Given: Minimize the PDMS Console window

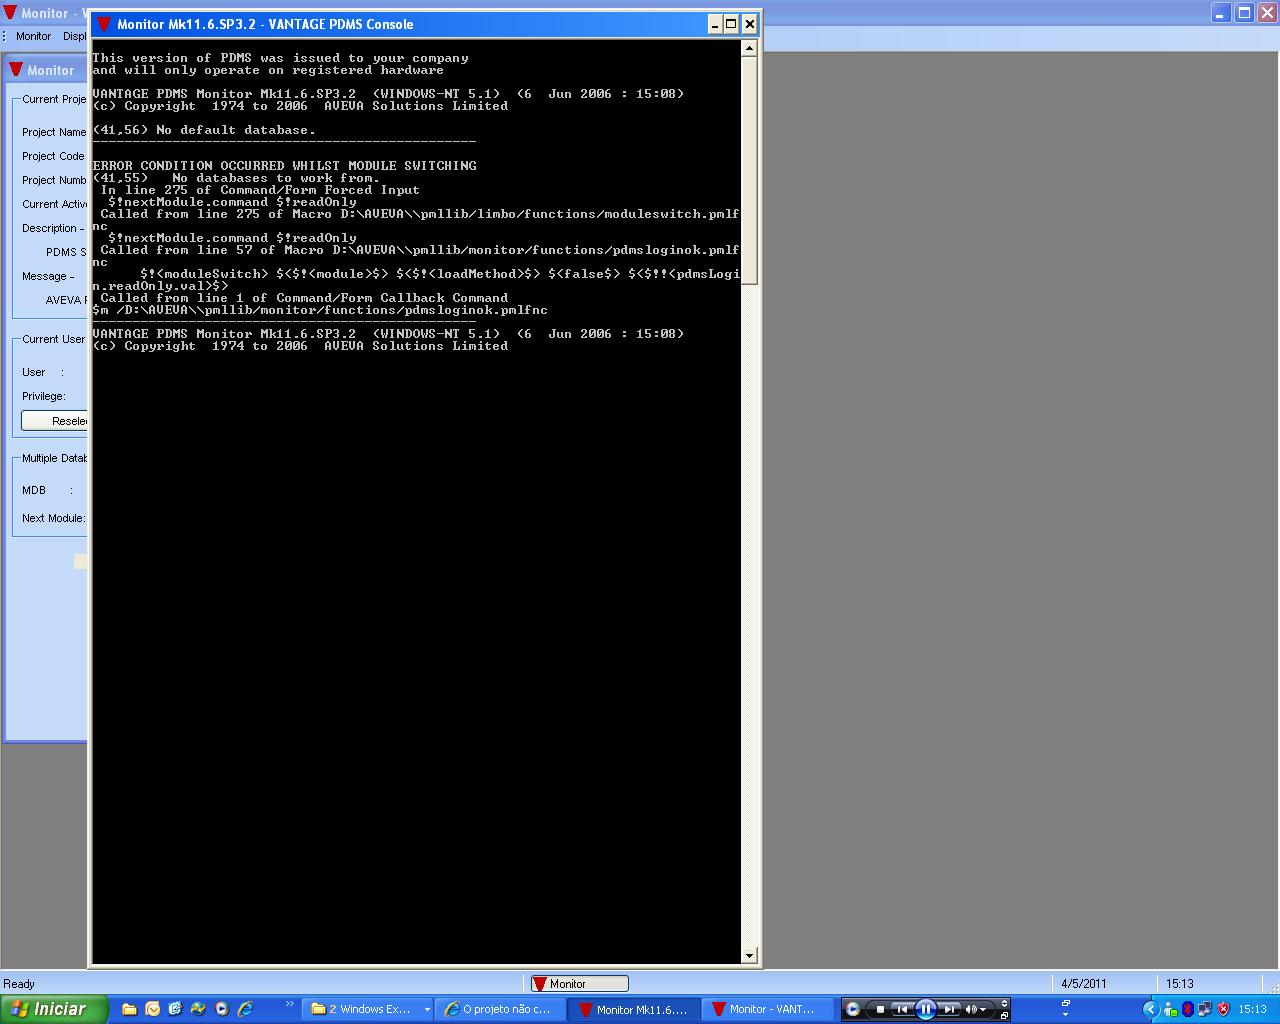Looking at the screenshot, I should coord(714,24).
